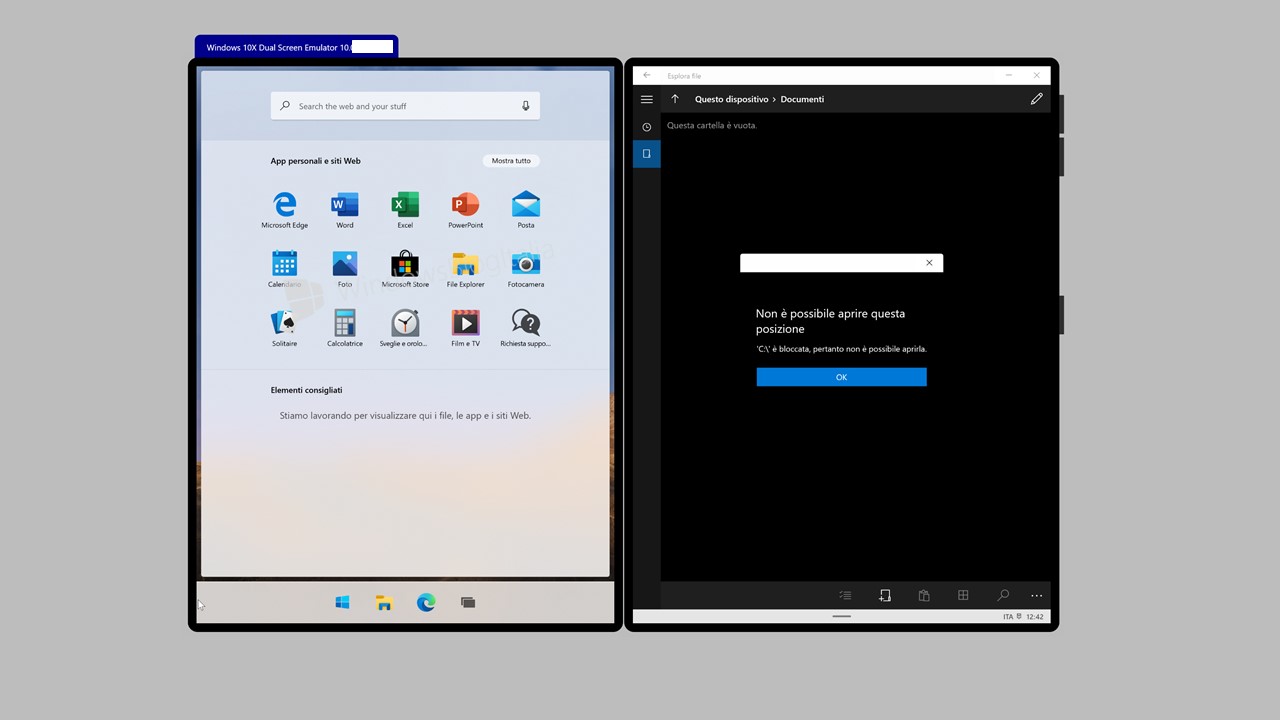The width and height of the screenshot is (1280, 720).
Task: Click the microphone icon in the search box
Action: tap(526, 106)
